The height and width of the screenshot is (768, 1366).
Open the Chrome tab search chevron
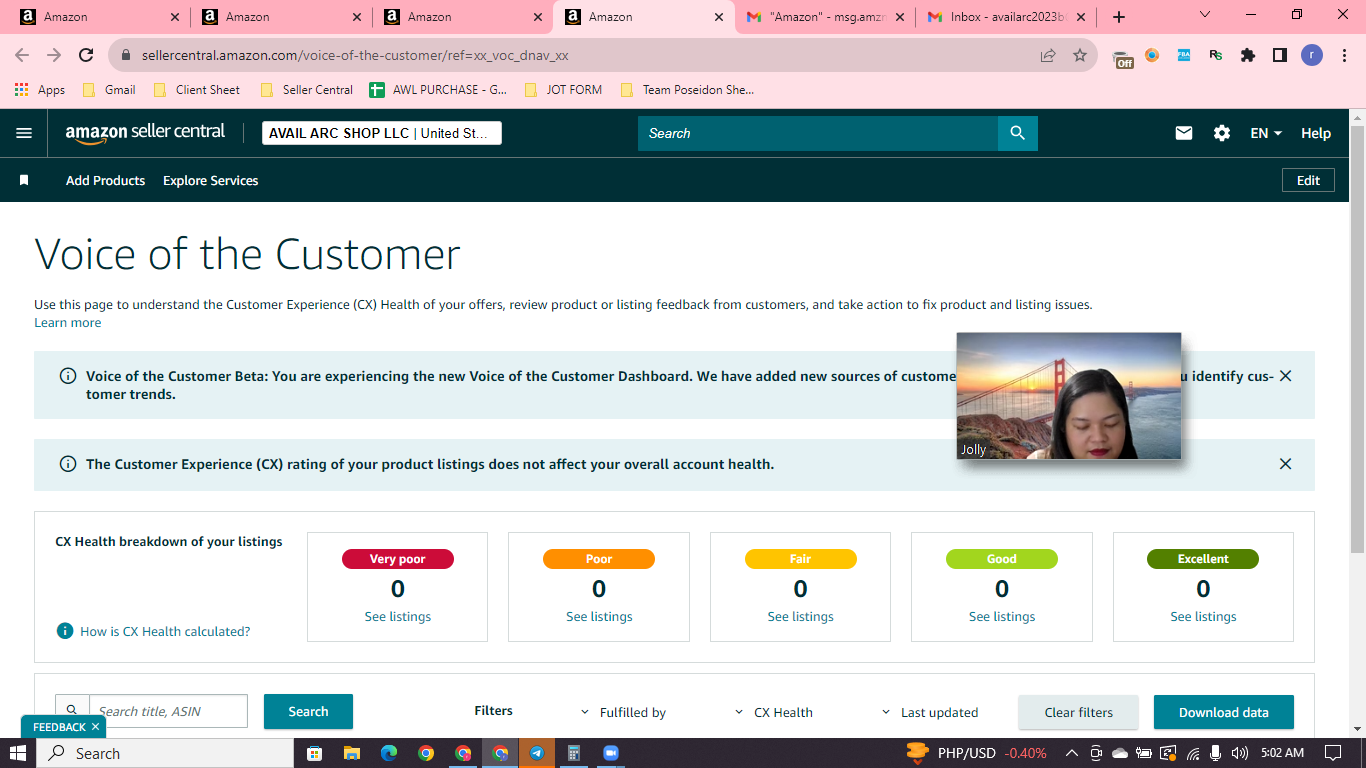click(x=1205, y=15)
